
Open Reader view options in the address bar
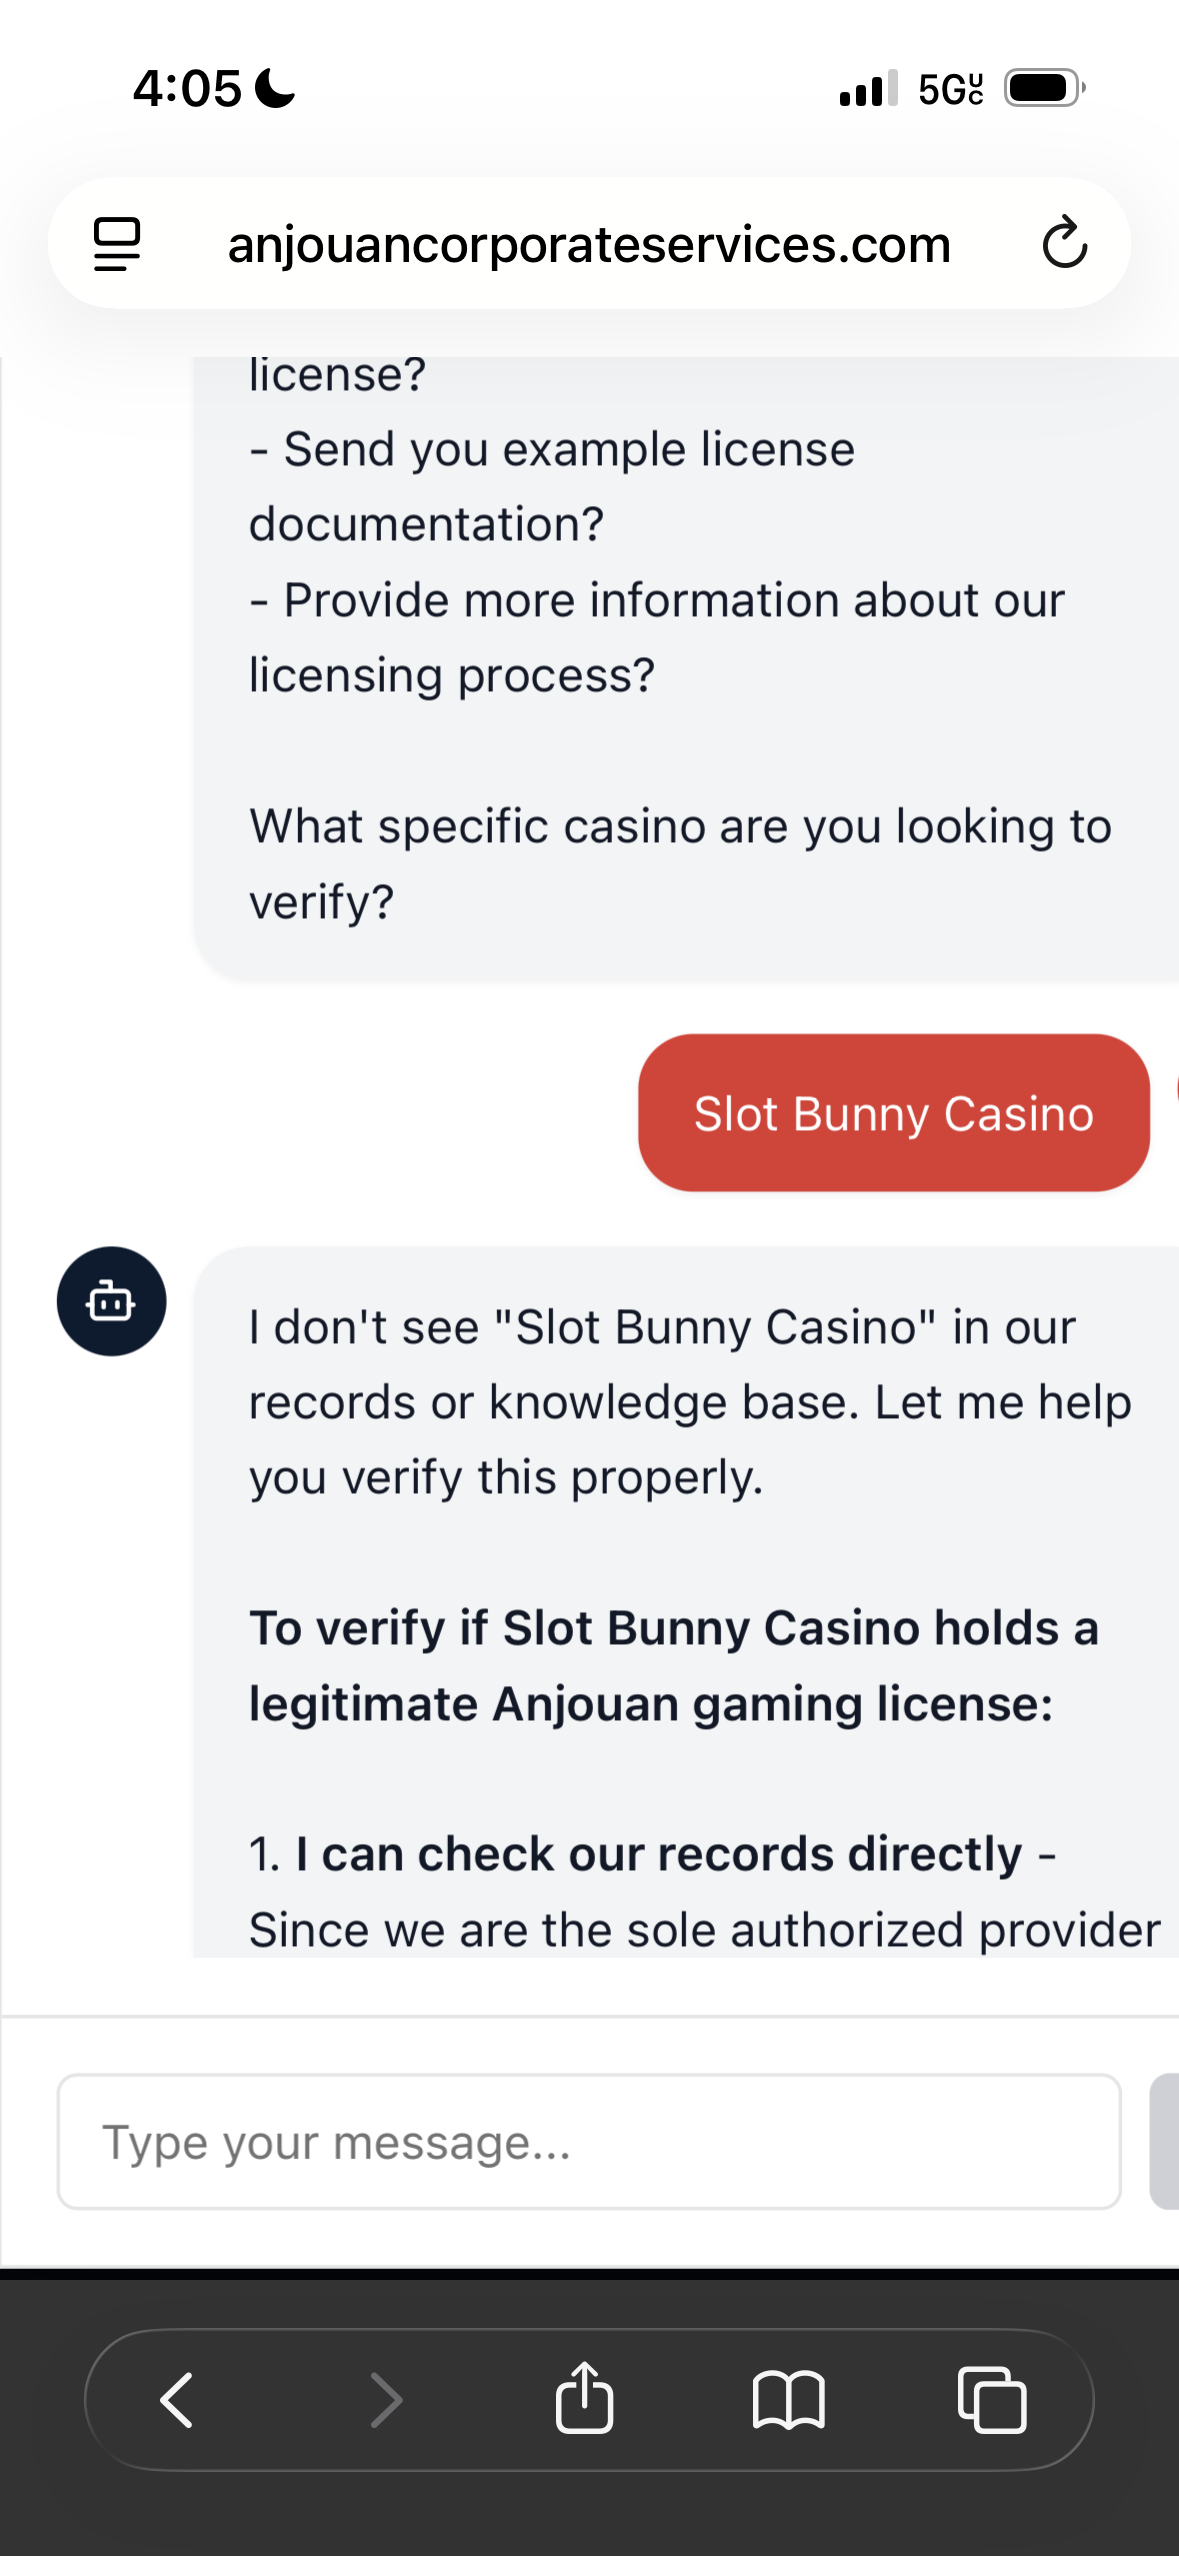(x=117, y=243)
